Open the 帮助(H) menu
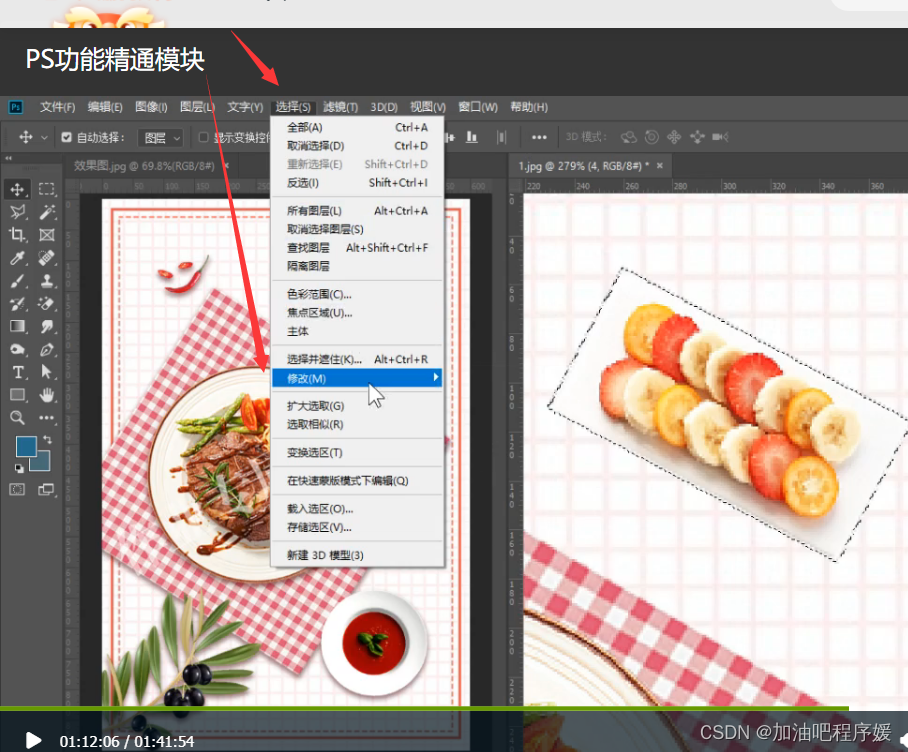Image resolution: width=908 pixels, height=752 pixels. tap(529, 107)
